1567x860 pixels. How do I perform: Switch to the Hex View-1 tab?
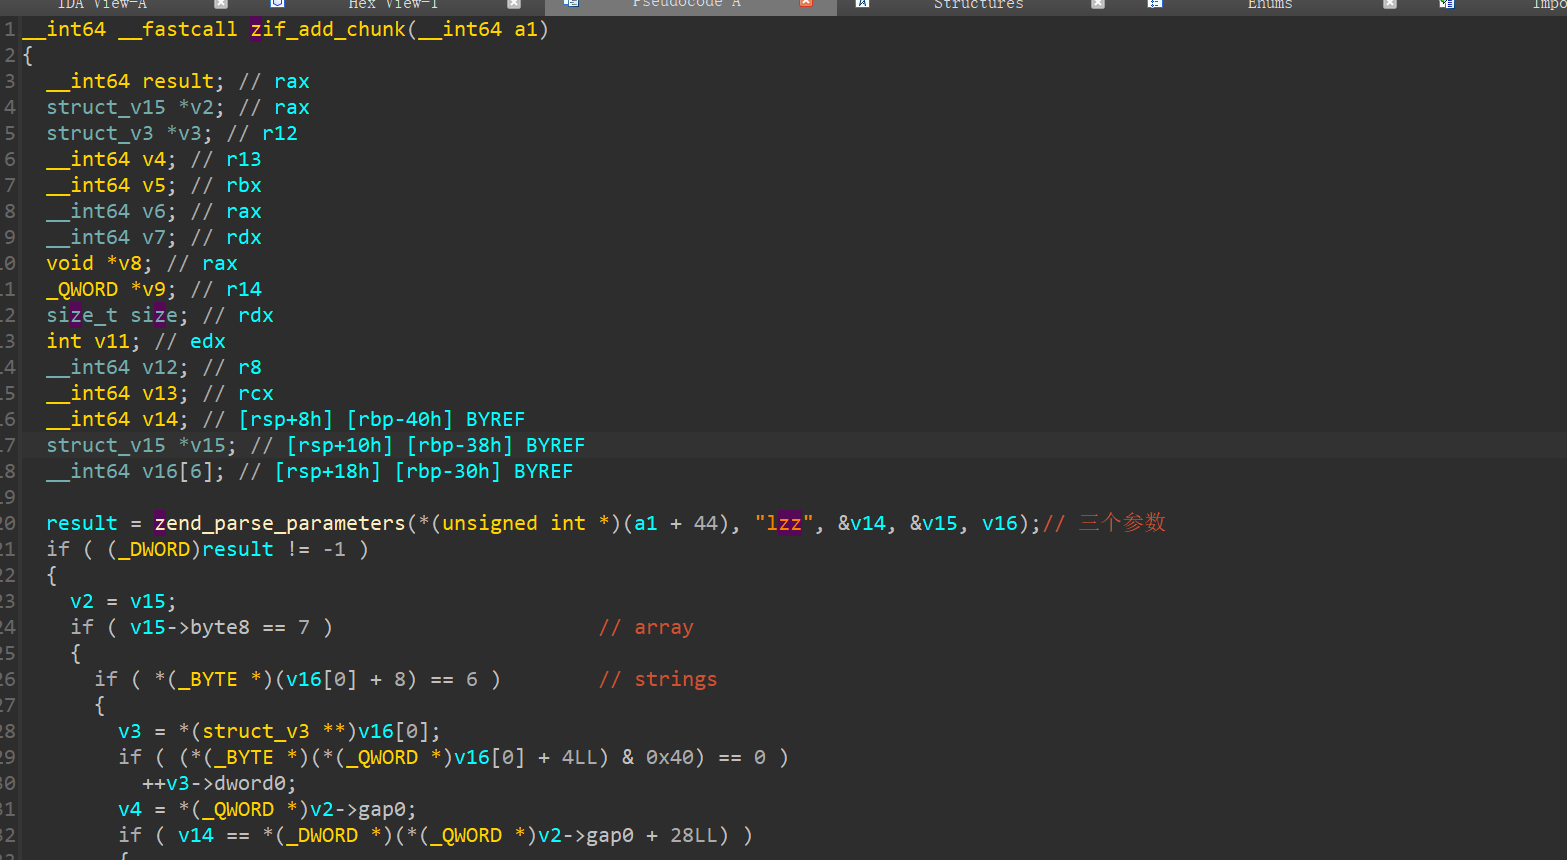click(x=393, y=4)
